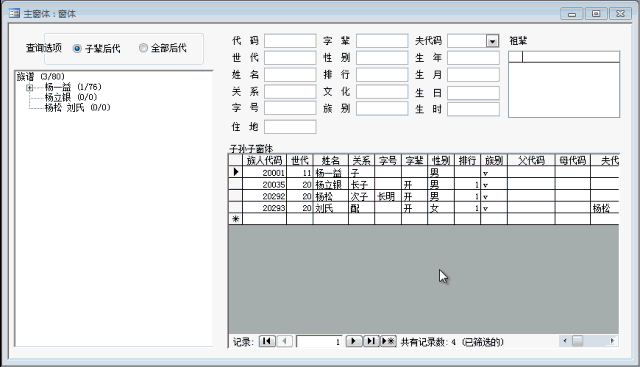Select tree root 族谱 (3/80)
Viewport: 640px width, 367px height.
point(41,76)
